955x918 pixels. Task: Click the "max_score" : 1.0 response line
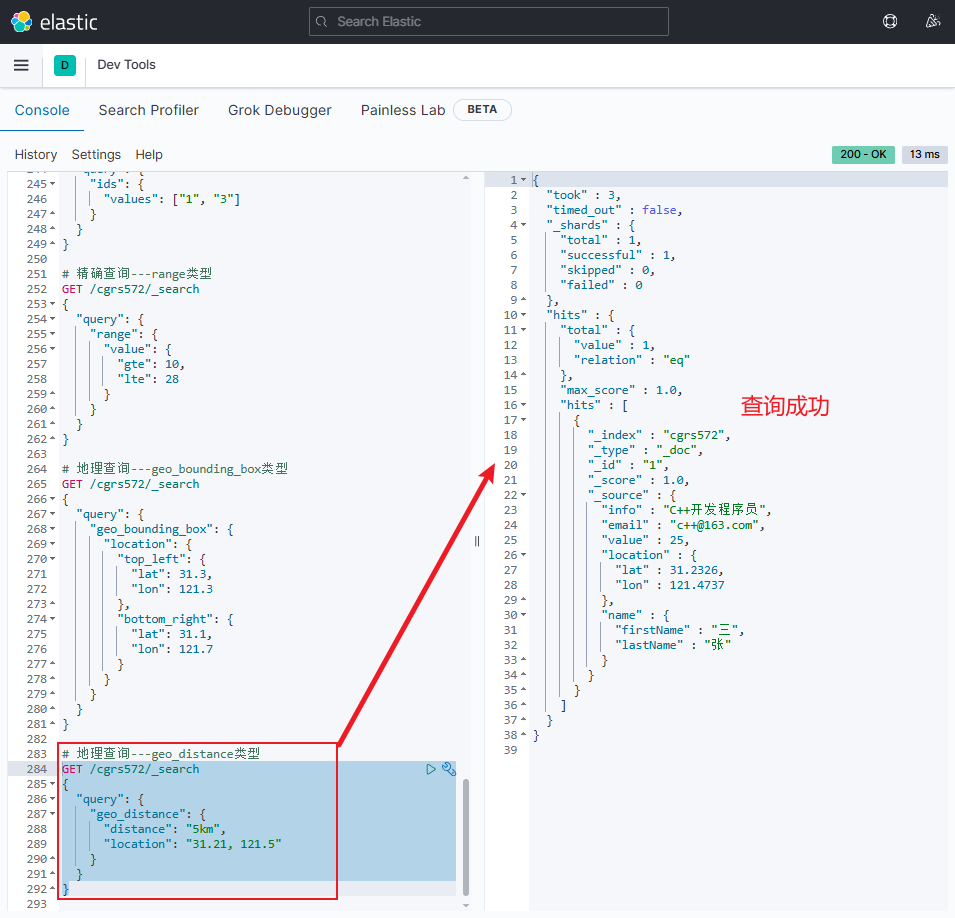pyautogui.click(x=621, y=390)
